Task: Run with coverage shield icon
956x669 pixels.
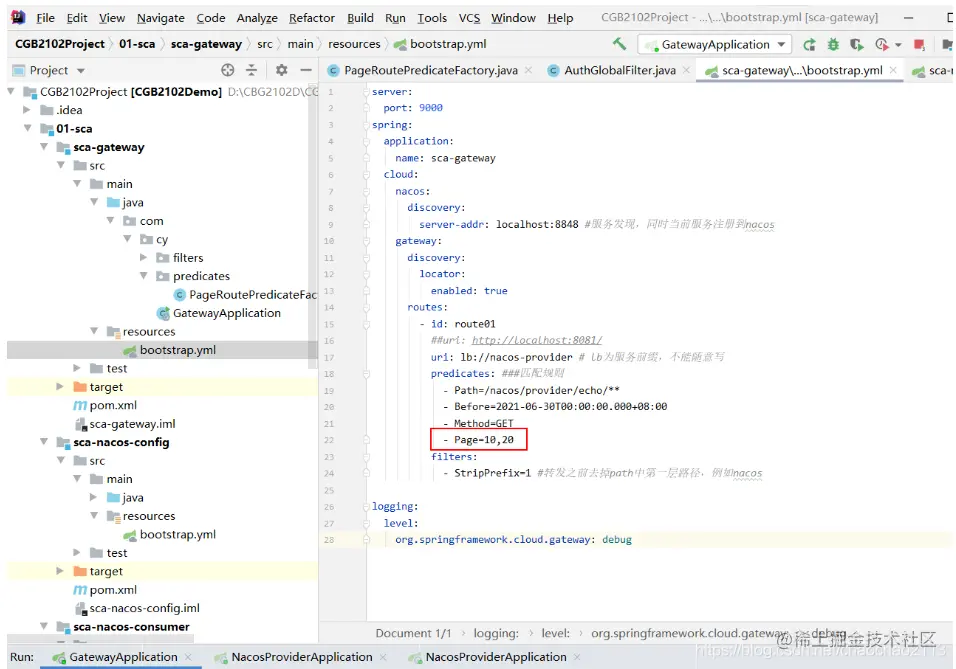Action: [857, 45]
